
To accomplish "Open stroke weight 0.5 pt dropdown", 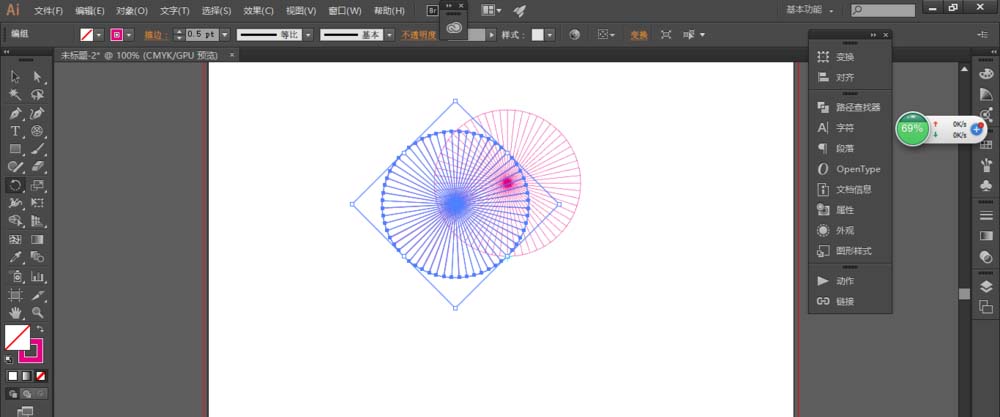I will [x=226, y=35].
